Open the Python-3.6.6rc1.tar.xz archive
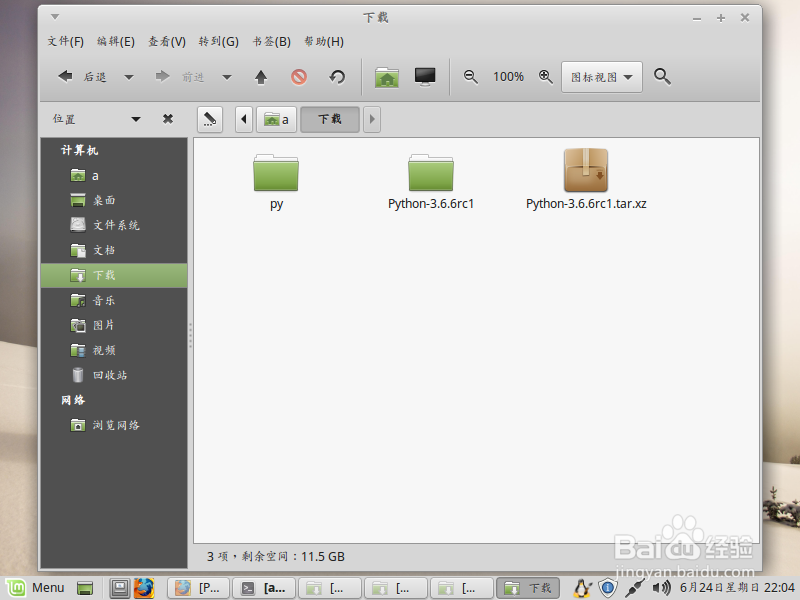Image resolution: width=800 pixels, height=600 pixels. point(586,172)
